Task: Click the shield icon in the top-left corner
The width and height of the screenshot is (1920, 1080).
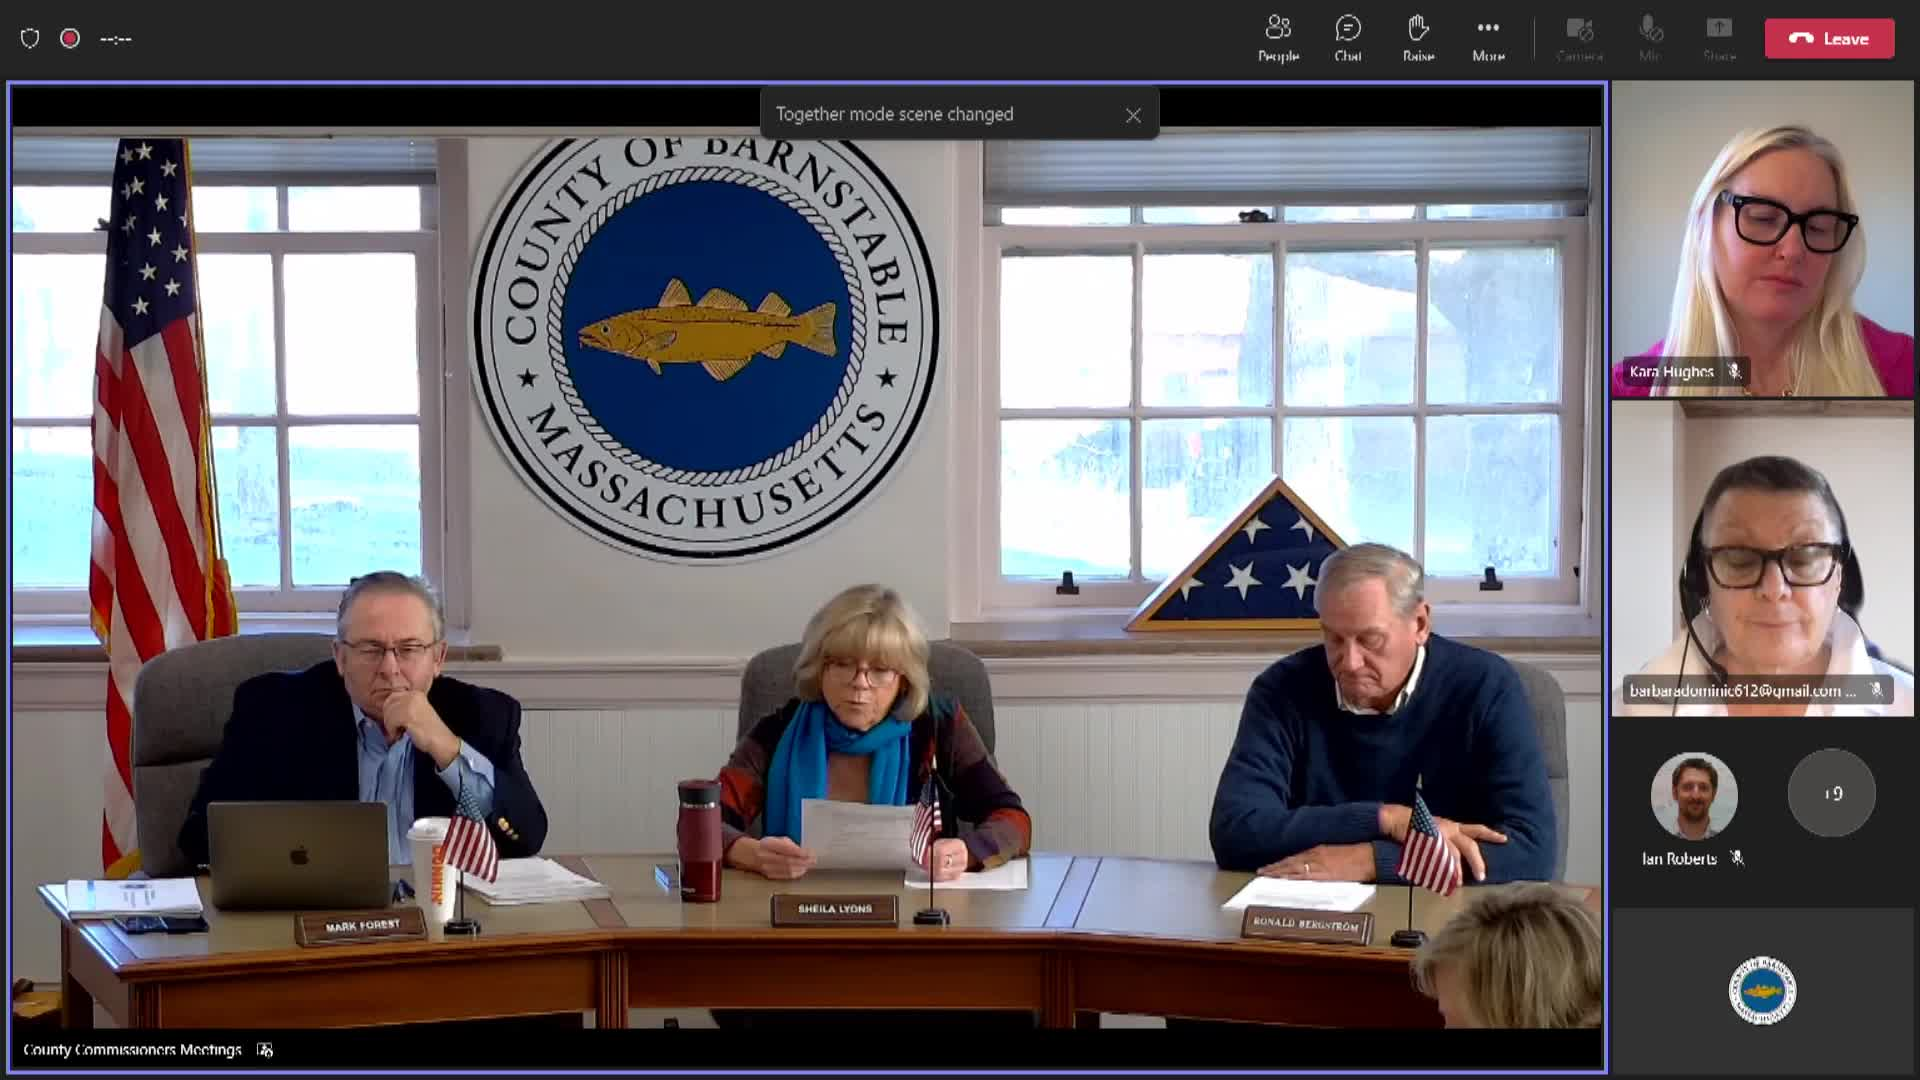Action: point(30,37)
